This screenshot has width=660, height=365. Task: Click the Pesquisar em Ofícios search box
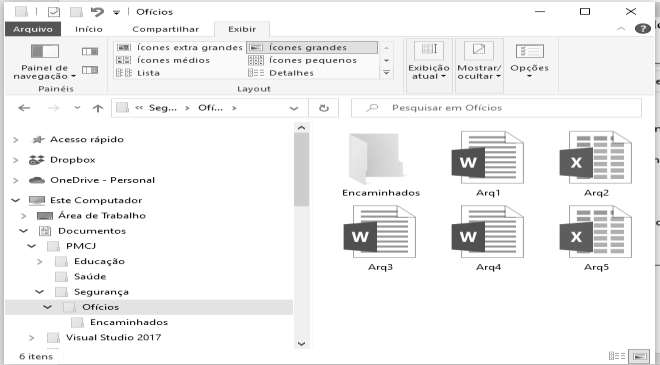[x=496, y=108]
